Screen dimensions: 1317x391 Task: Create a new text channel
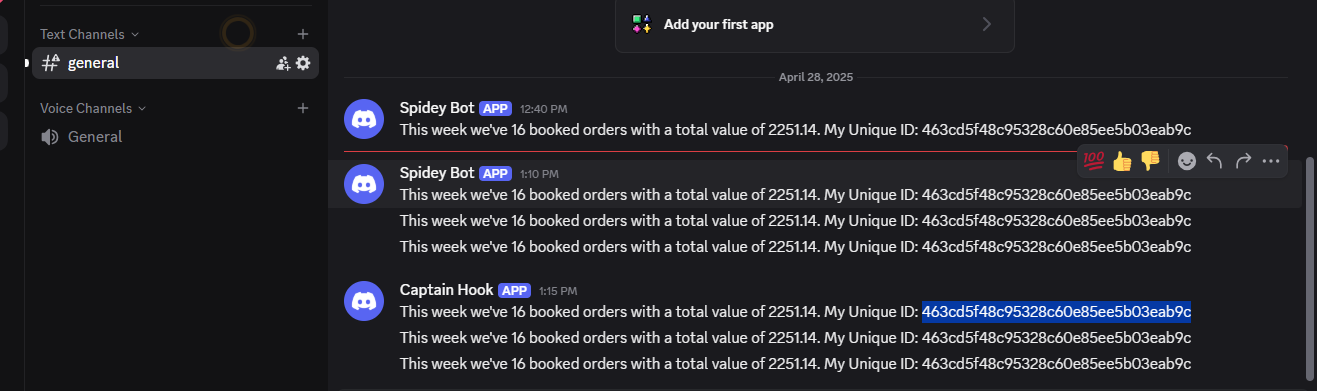click(x=303, y=34)
